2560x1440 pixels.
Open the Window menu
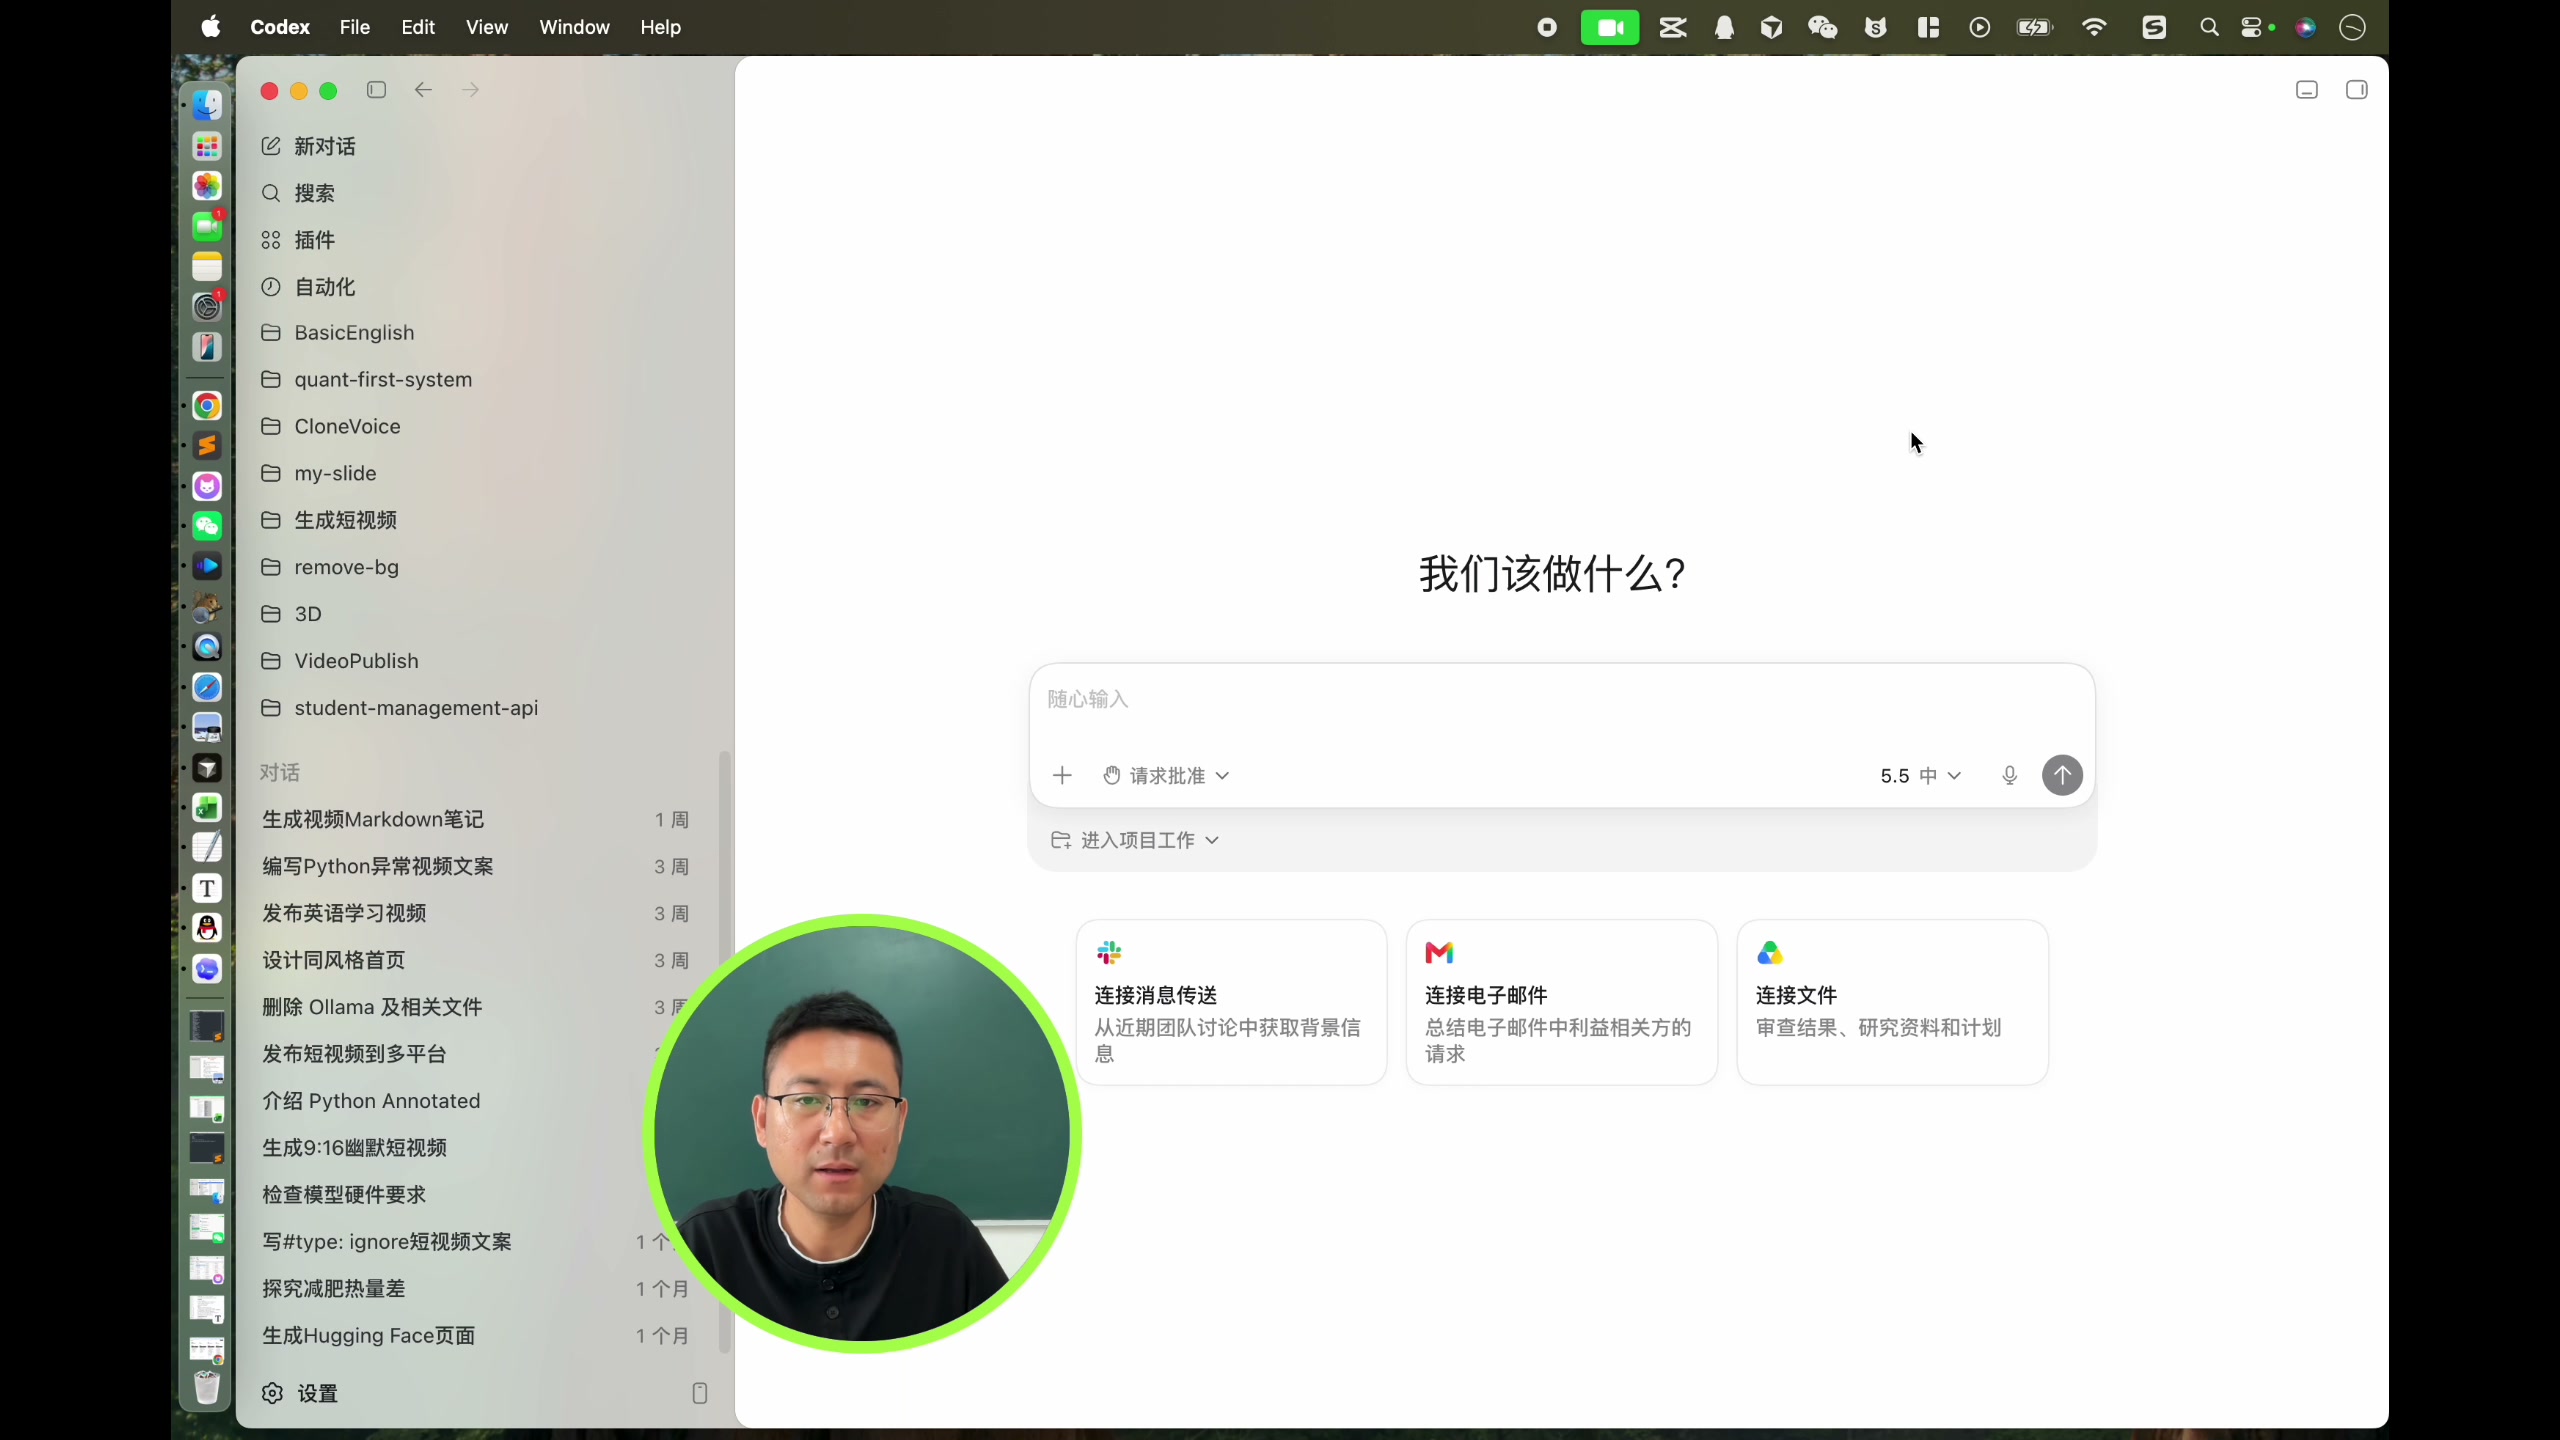click(574, 27)
